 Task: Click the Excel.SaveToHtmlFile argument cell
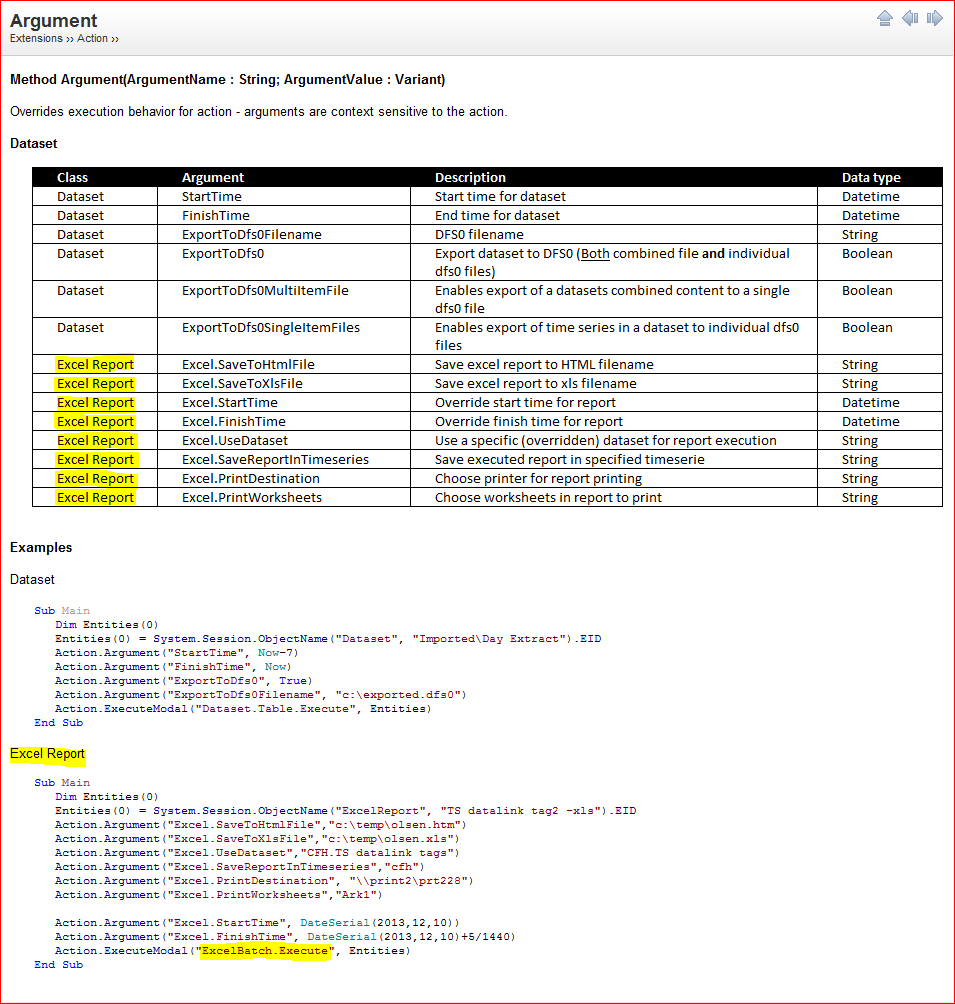(x=248, y=364)
